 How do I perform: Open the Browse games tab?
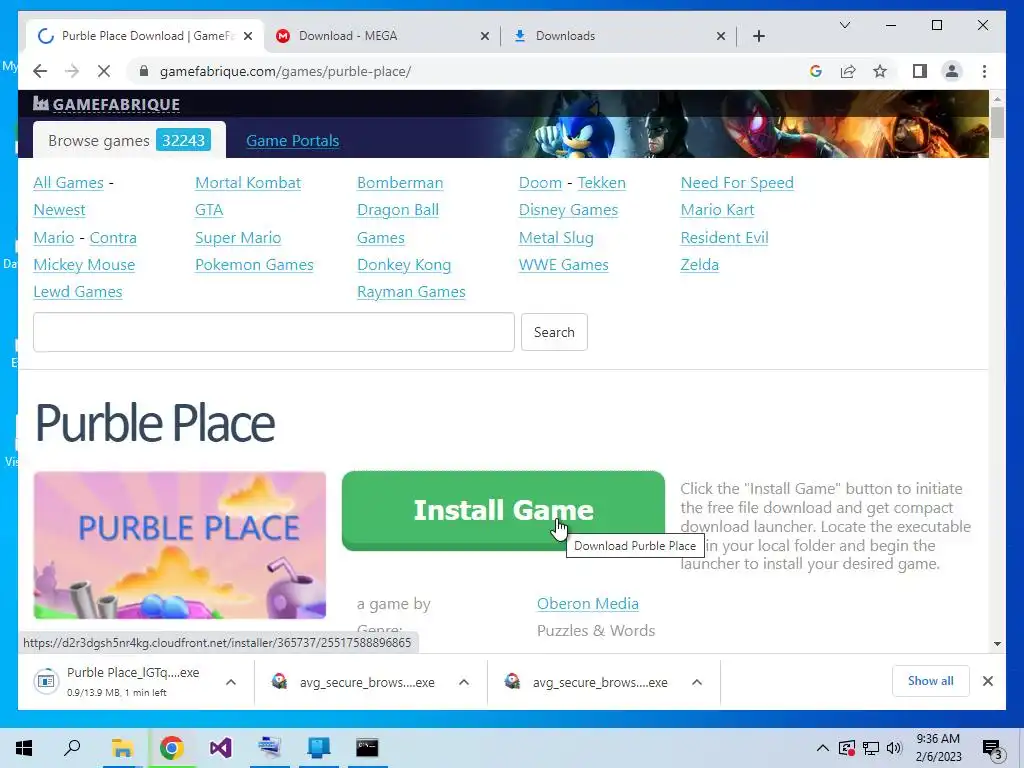point(129,140)
